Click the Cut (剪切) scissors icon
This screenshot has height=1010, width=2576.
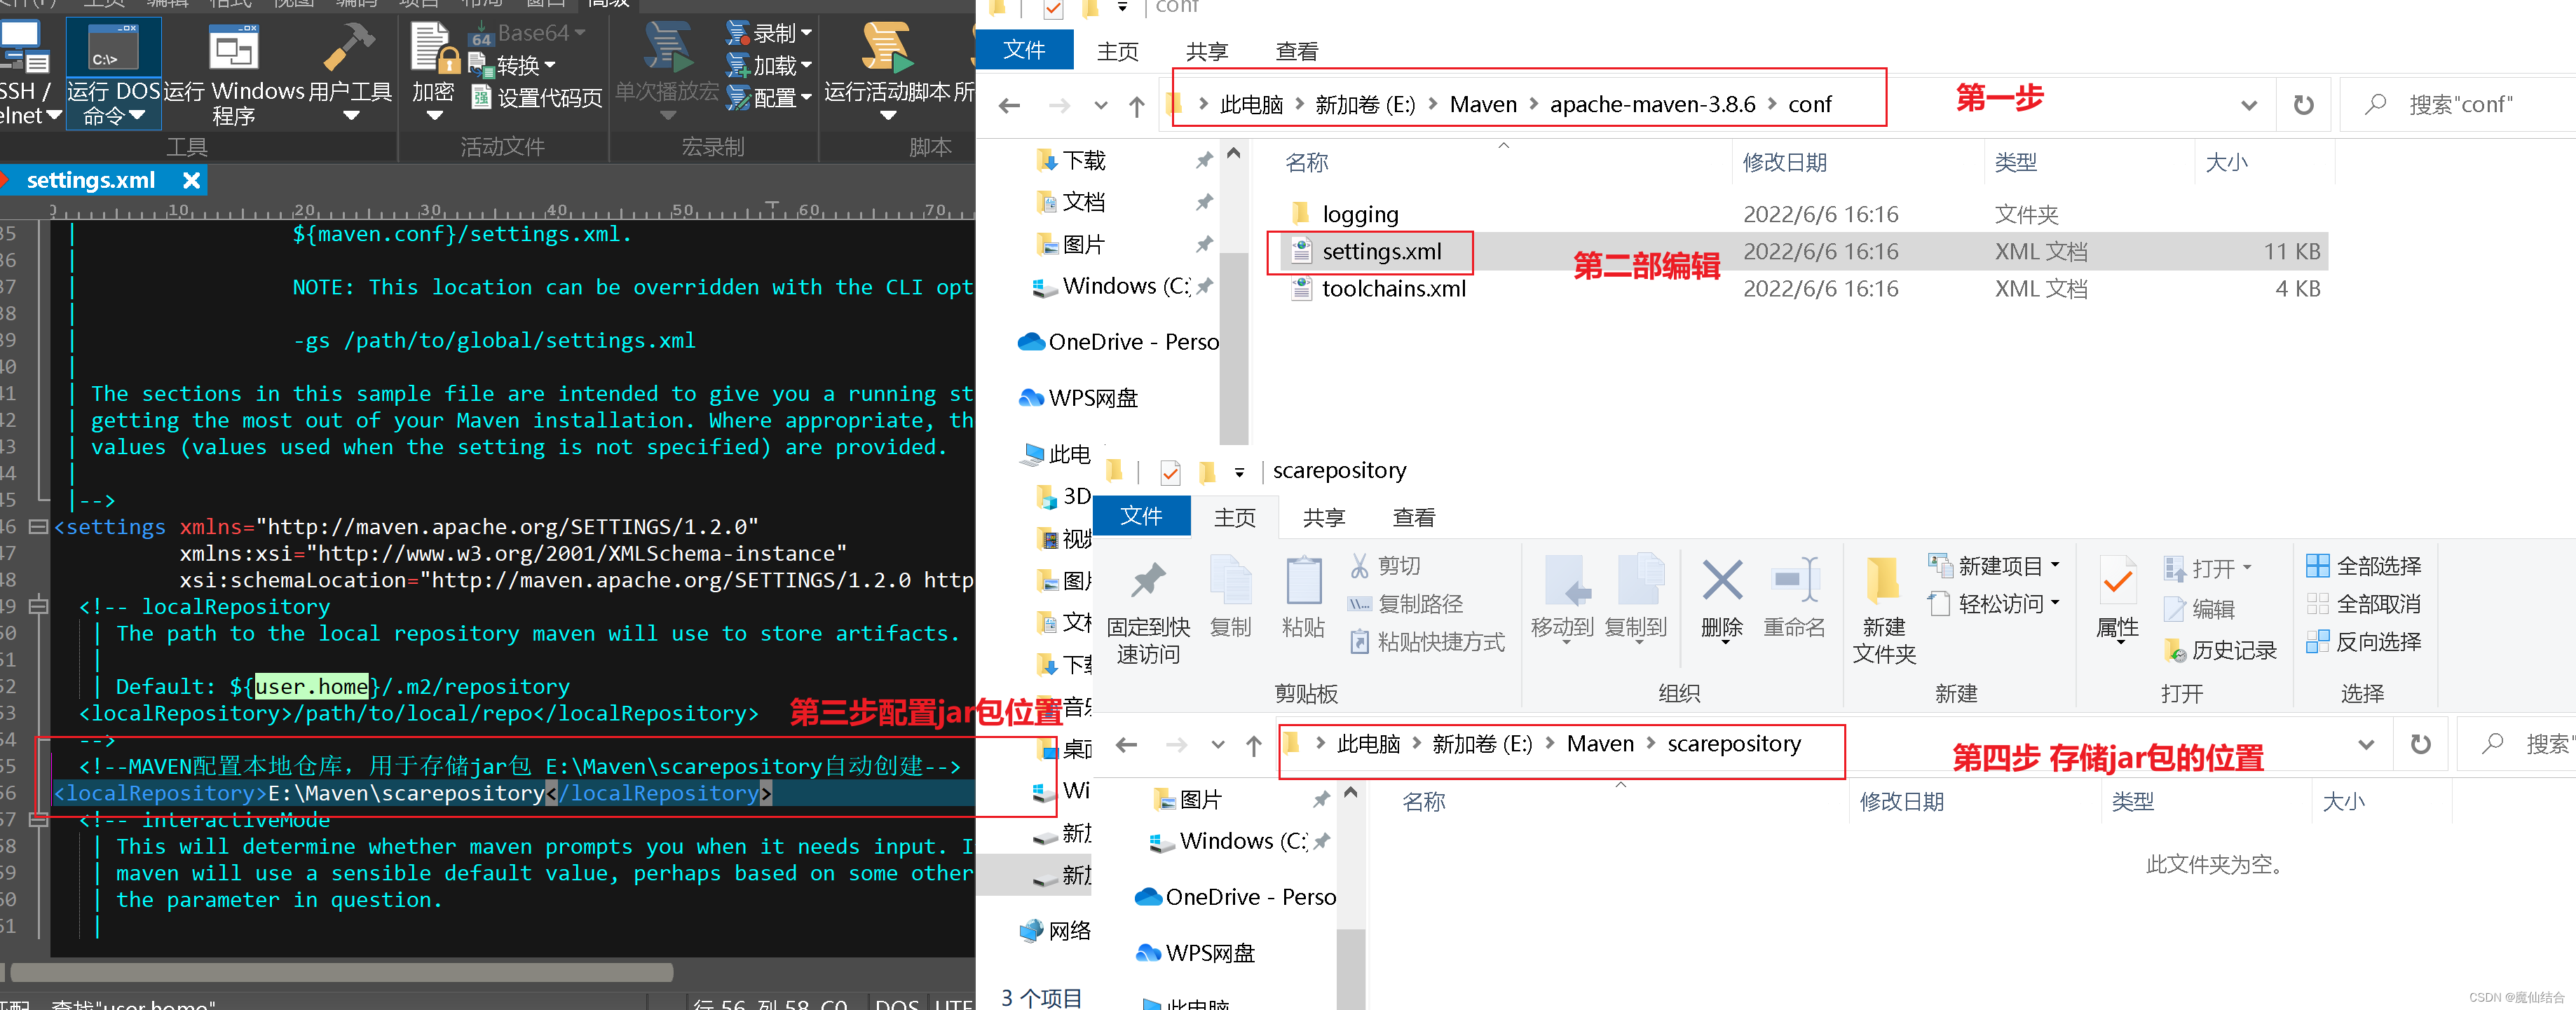[1360, 566]
